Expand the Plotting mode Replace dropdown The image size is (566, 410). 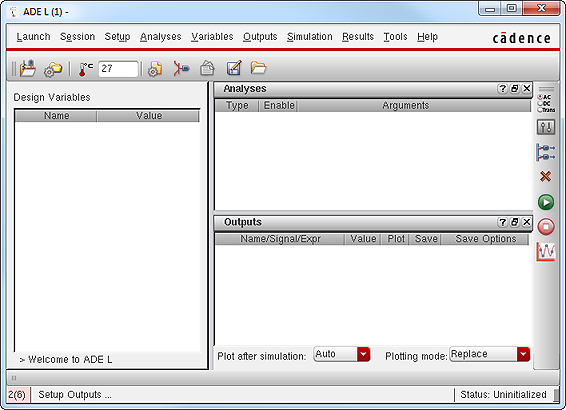pos(523,354)
